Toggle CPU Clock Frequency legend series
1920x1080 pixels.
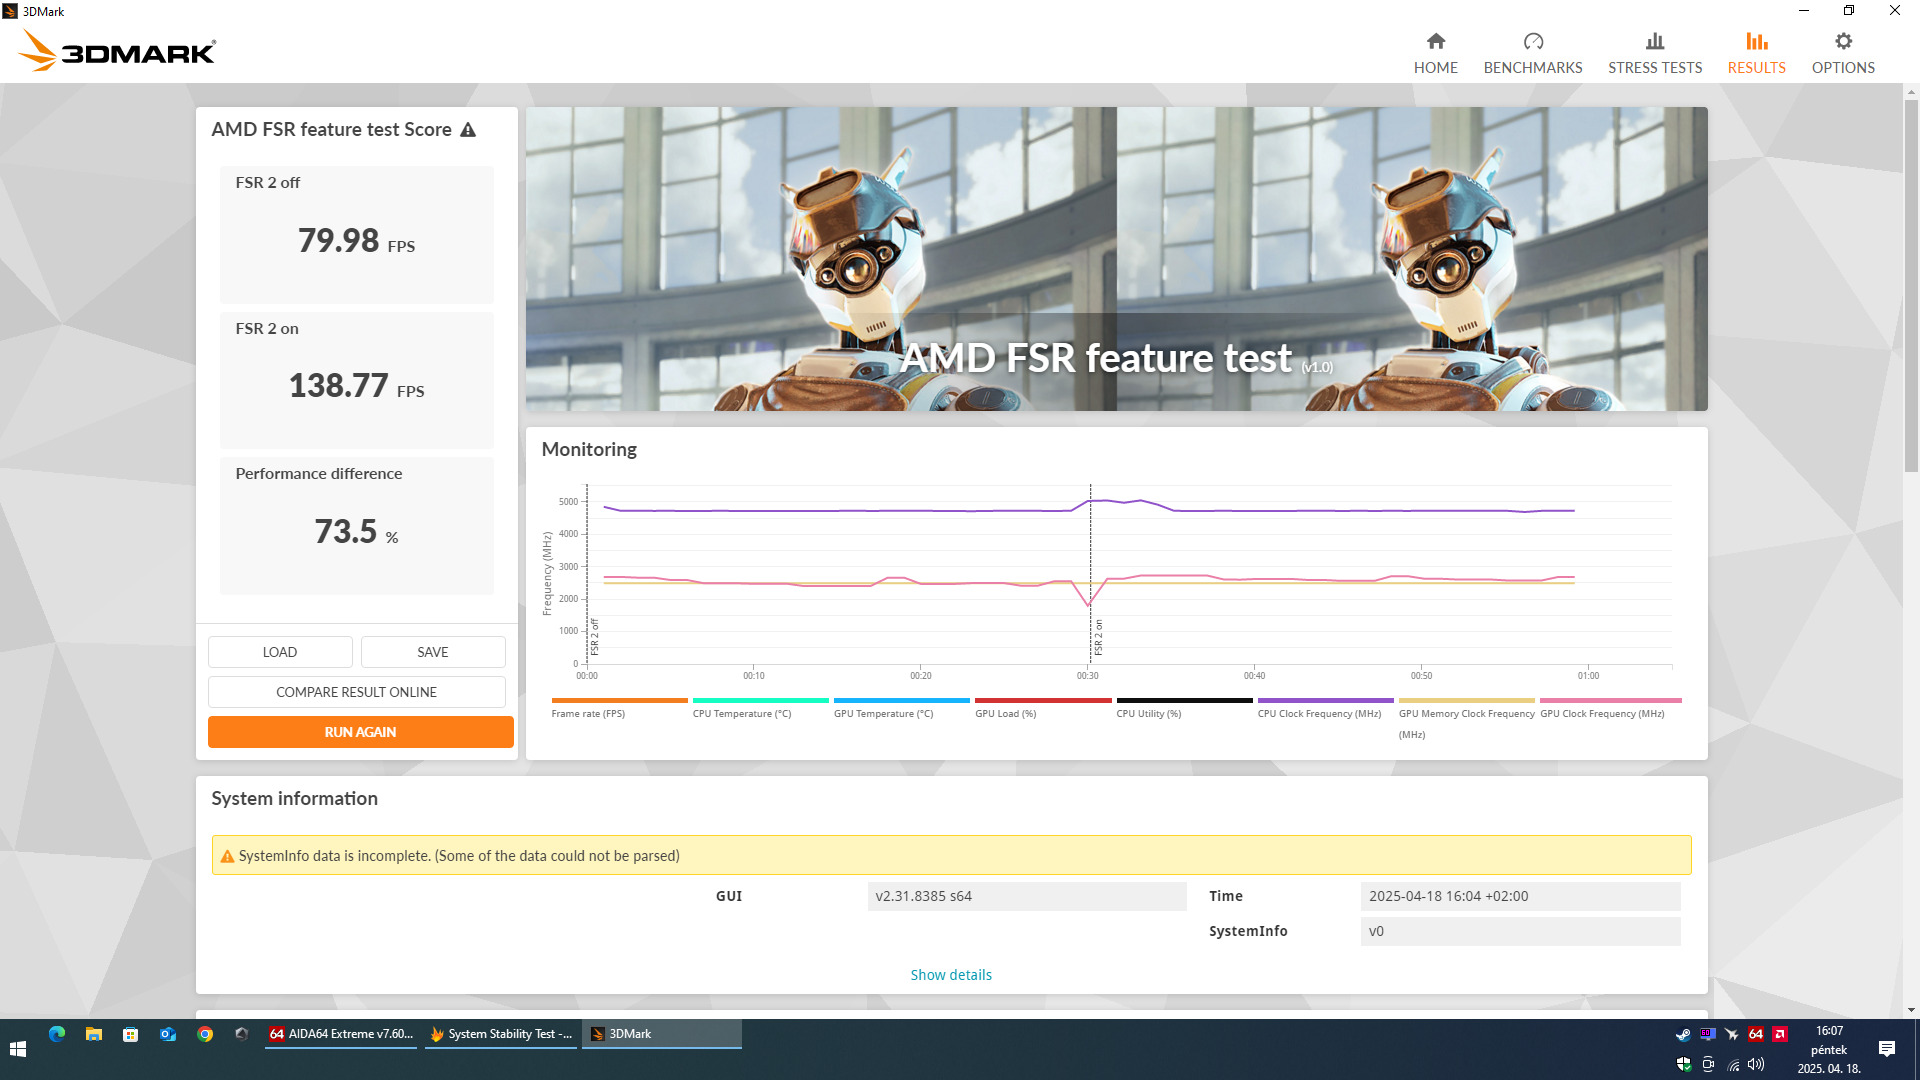(1318, 714)
